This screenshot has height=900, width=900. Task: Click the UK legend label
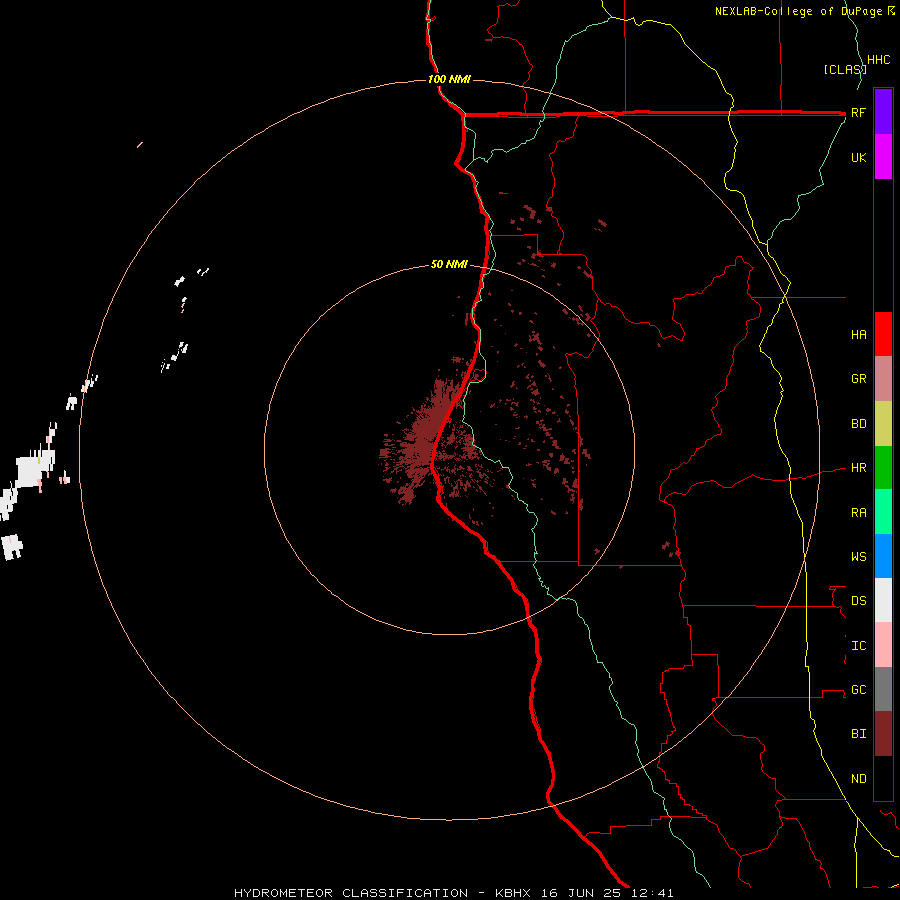858,157
